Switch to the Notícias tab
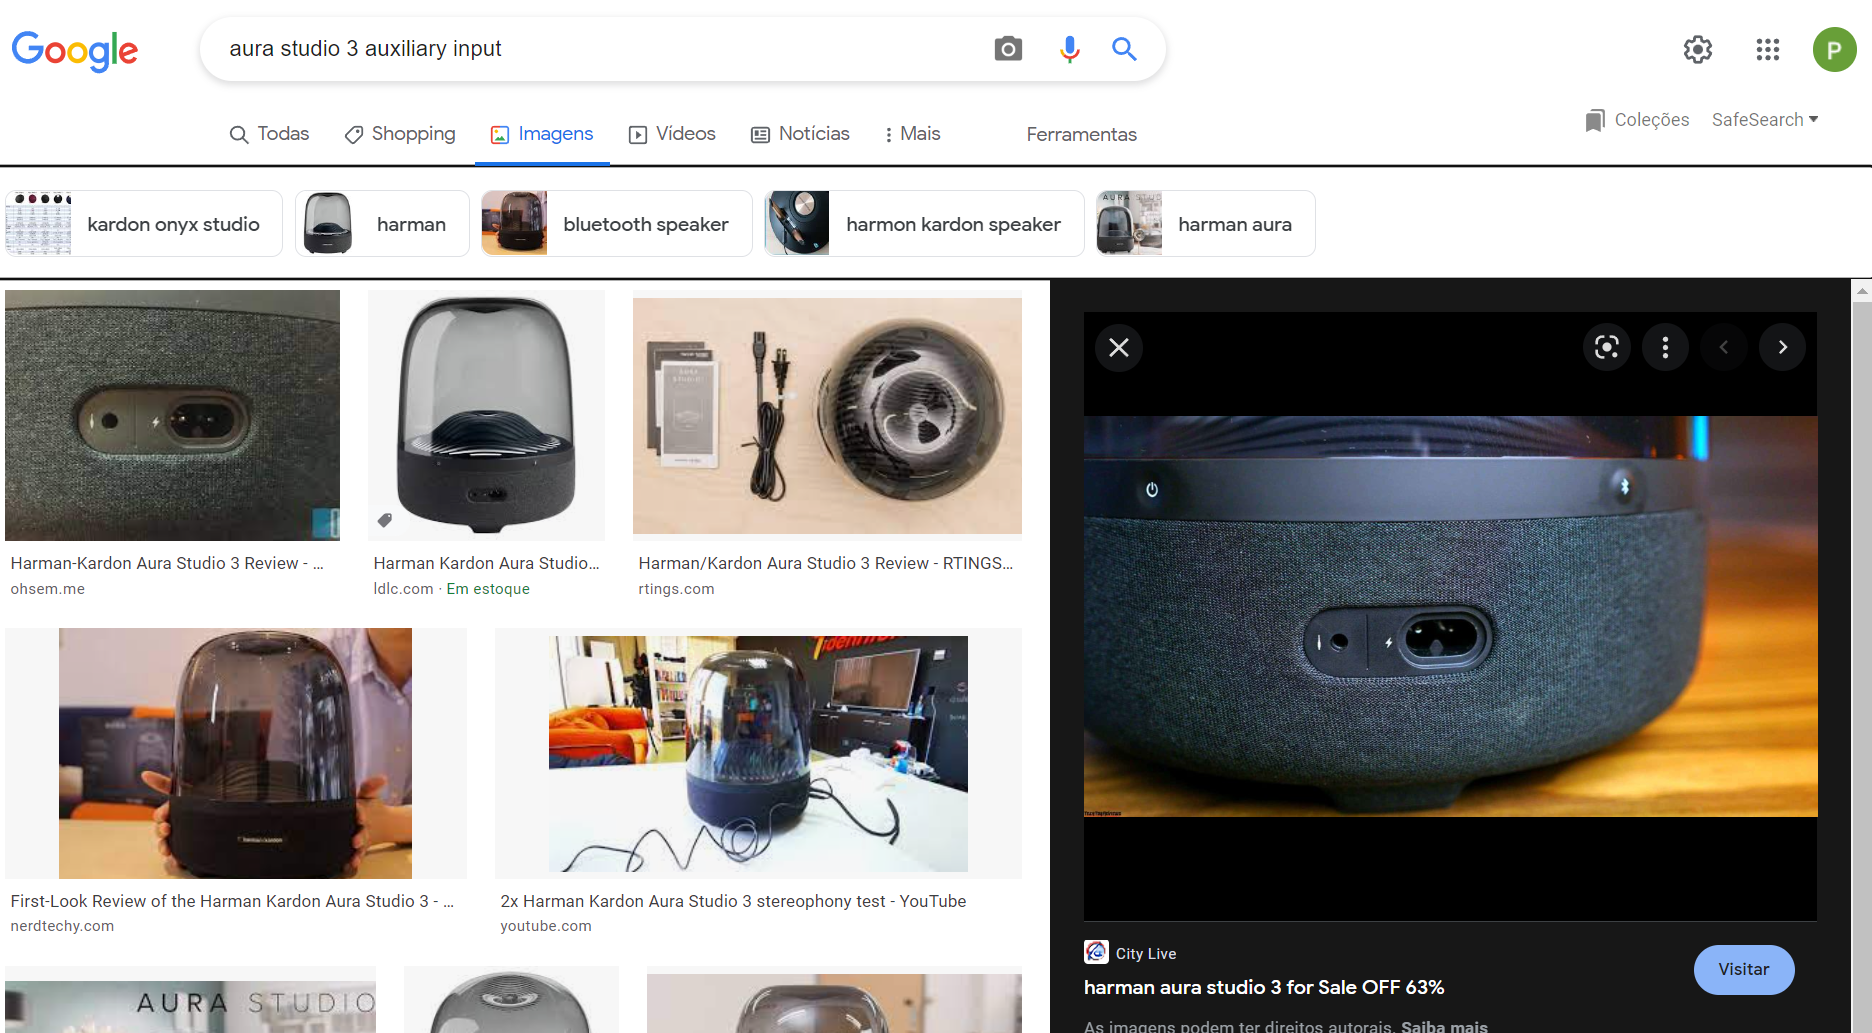 (x=800, y=134)
